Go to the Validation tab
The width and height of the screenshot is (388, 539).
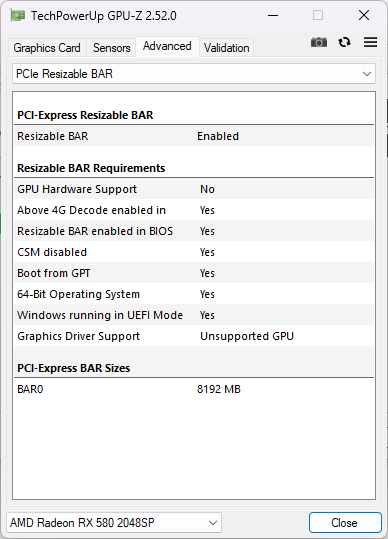point(226,48)
